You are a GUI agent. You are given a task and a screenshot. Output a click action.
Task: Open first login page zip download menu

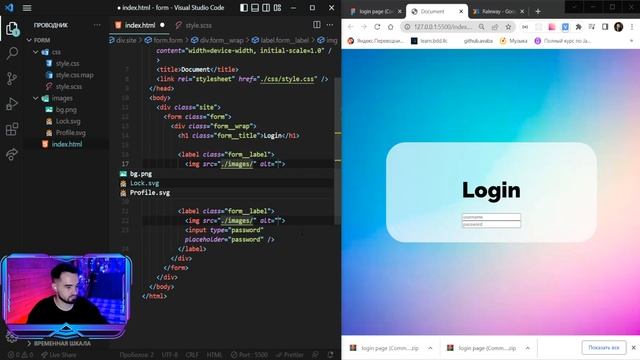click(430, 348)
